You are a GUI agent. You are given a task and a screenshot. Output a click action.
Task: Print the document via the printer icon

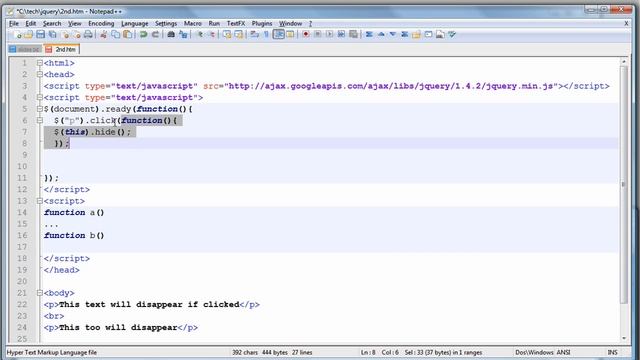point(88,35)
